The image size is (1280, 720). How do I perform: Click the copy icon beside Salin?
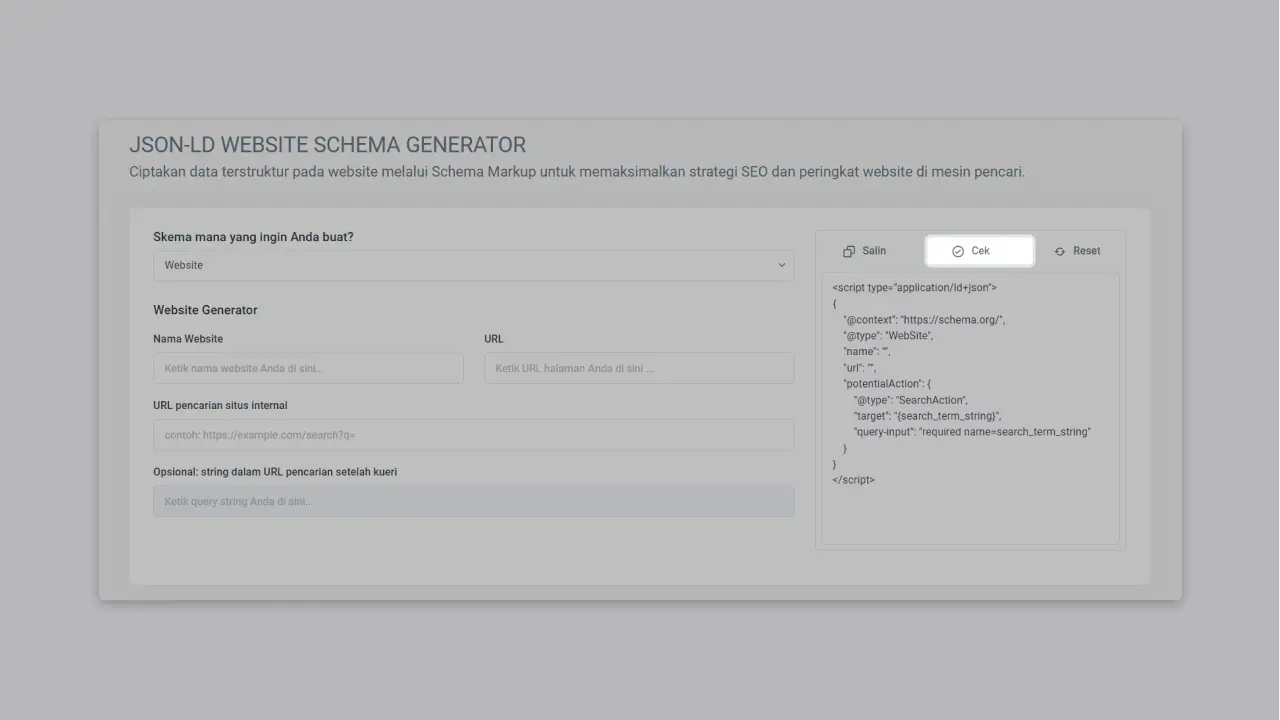tap(850, 250)
